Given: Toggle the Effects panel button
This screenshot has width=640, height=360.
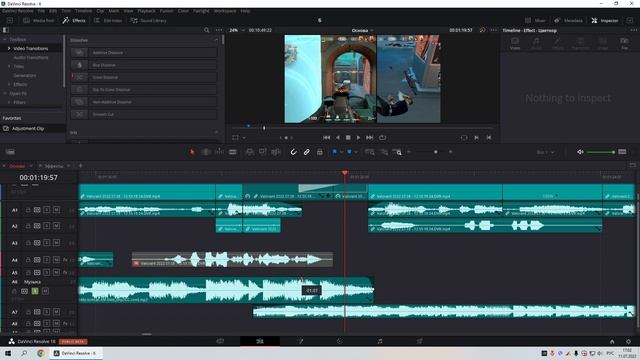Looking at the screenshot, I should pos(74,20).
